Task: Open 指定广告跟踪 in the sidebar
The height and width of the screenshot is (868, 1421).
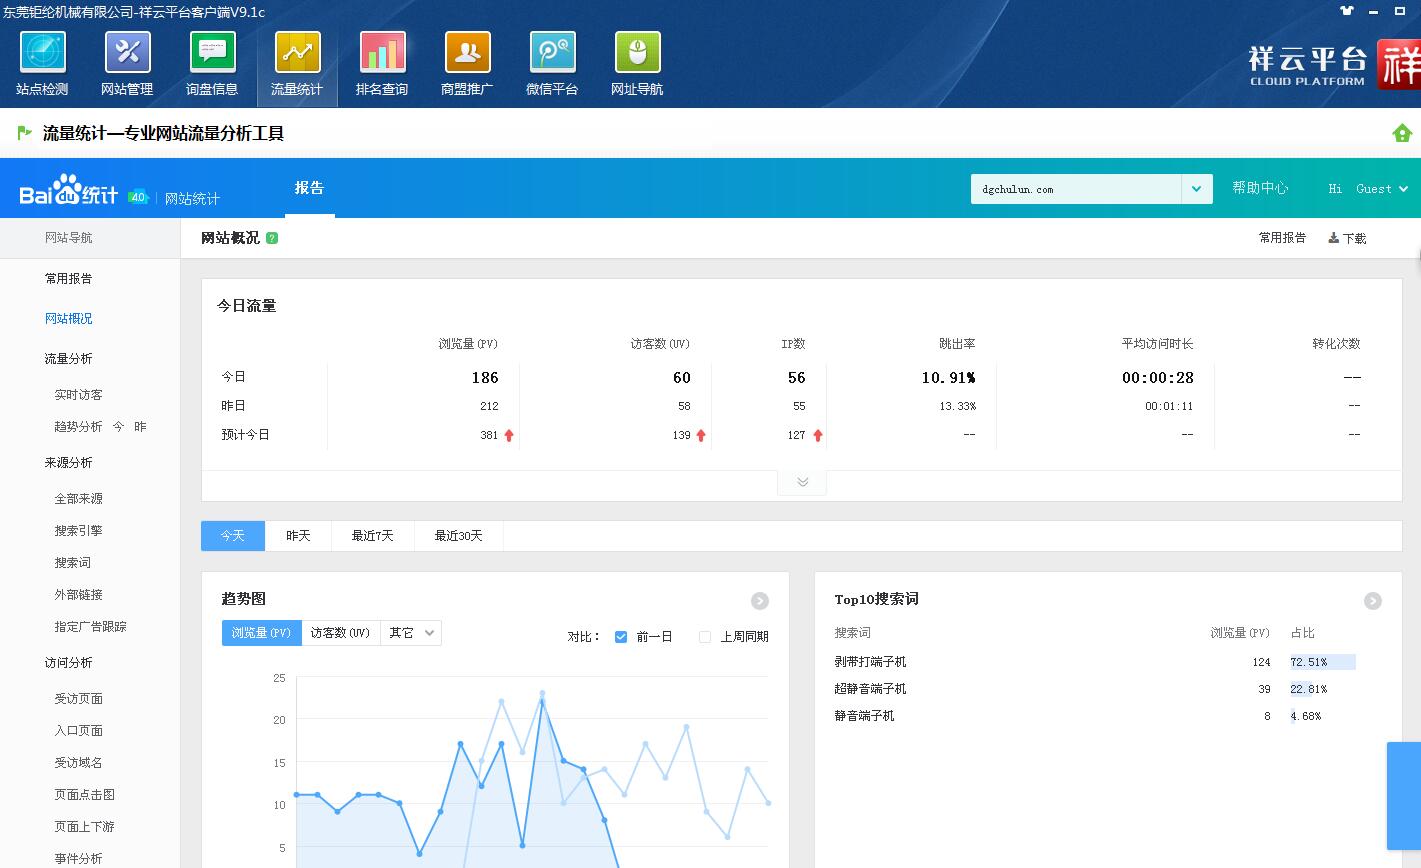Action: click(90, 627)
